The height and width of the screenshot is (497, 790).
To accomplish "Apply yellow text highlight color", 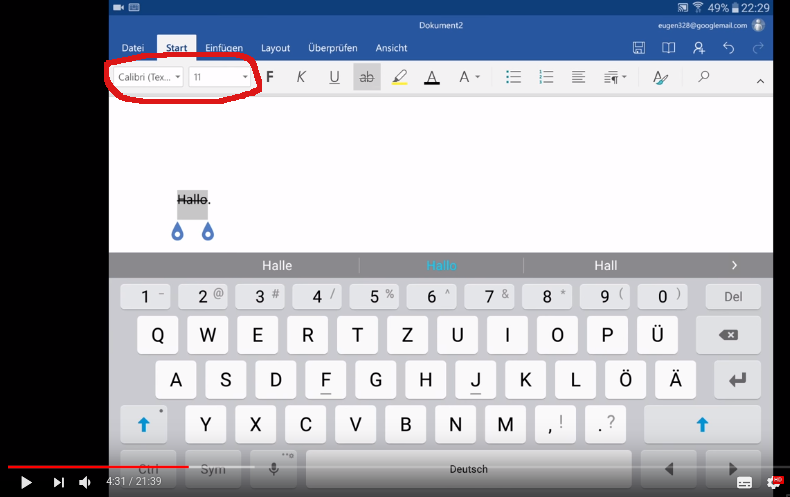I will point(399,77).
